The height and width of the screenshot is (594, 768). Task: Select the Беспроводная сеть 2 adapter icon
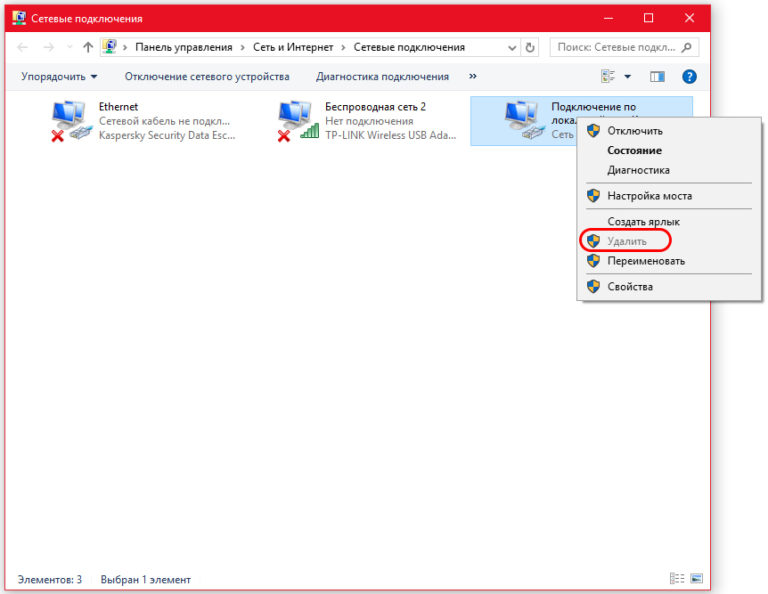click(x=297, y=121)
